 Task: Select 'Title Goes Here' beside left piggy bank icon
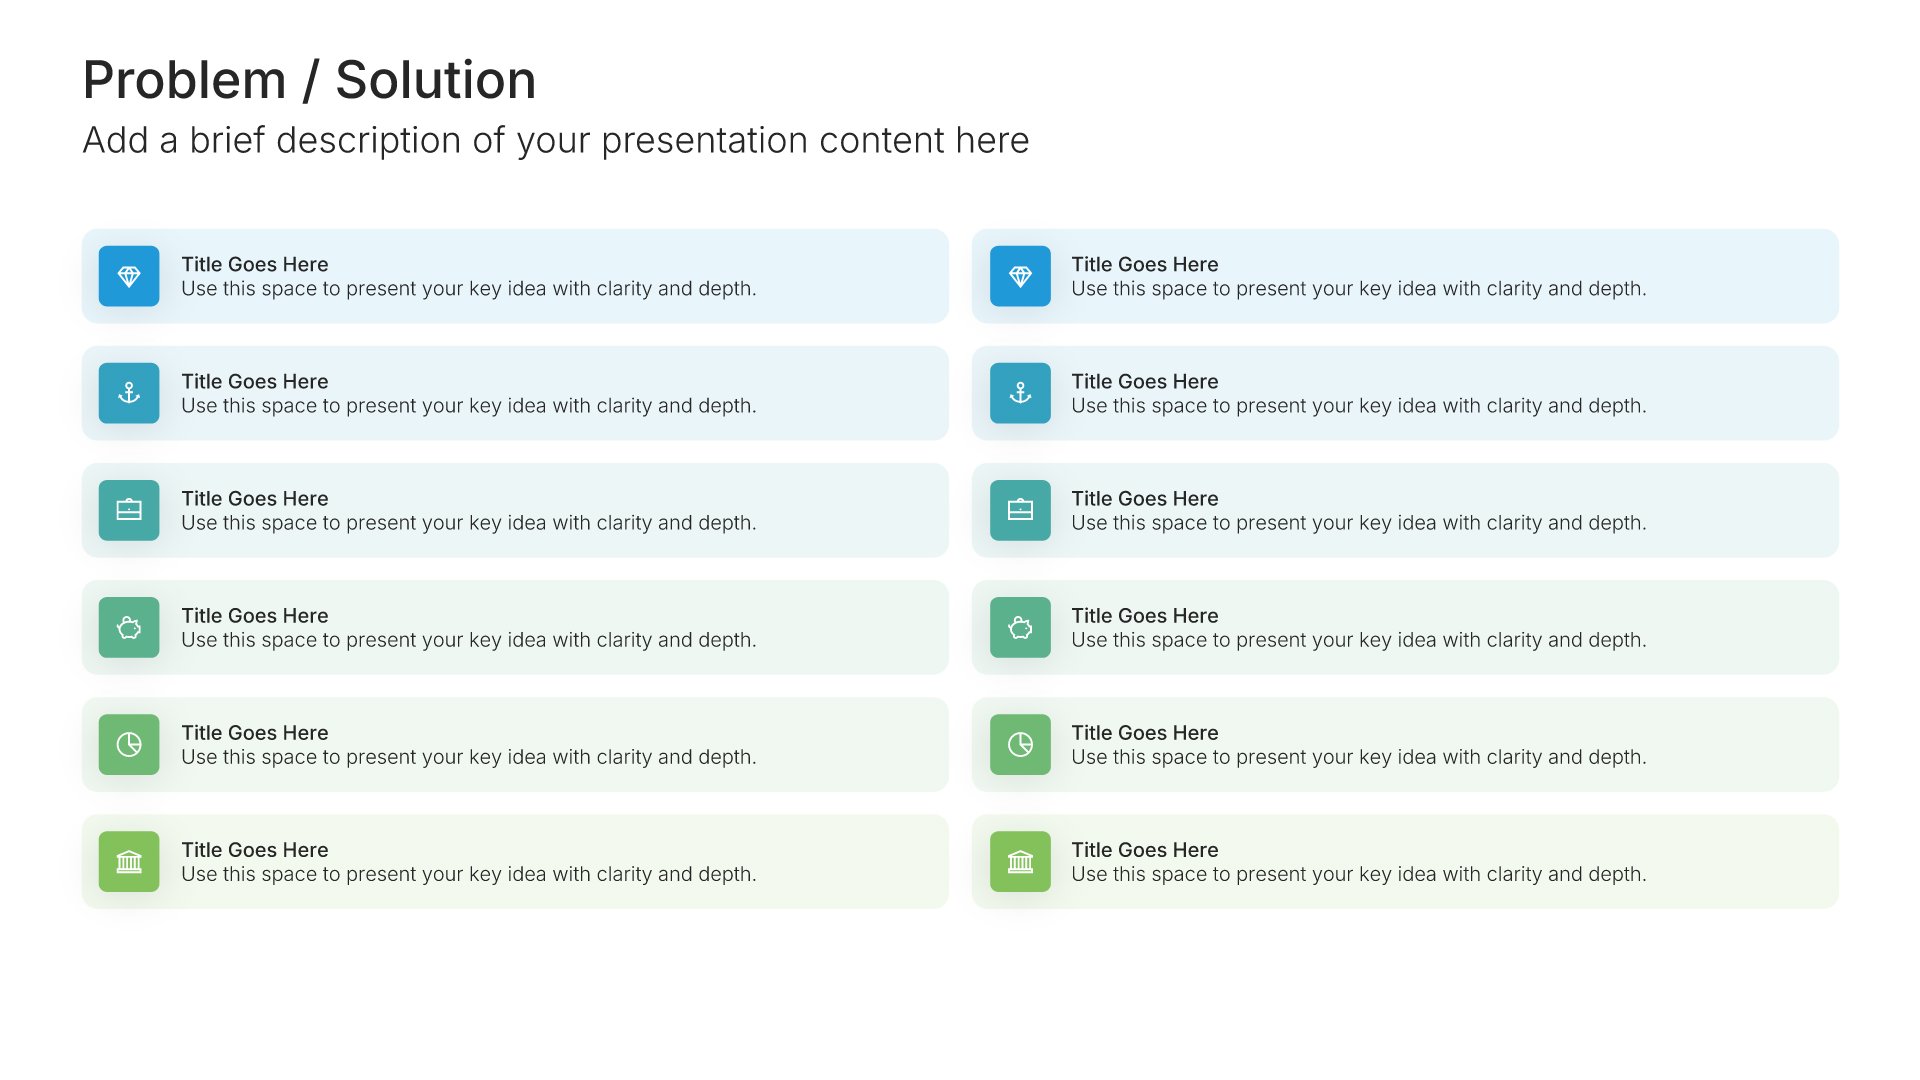254,615
